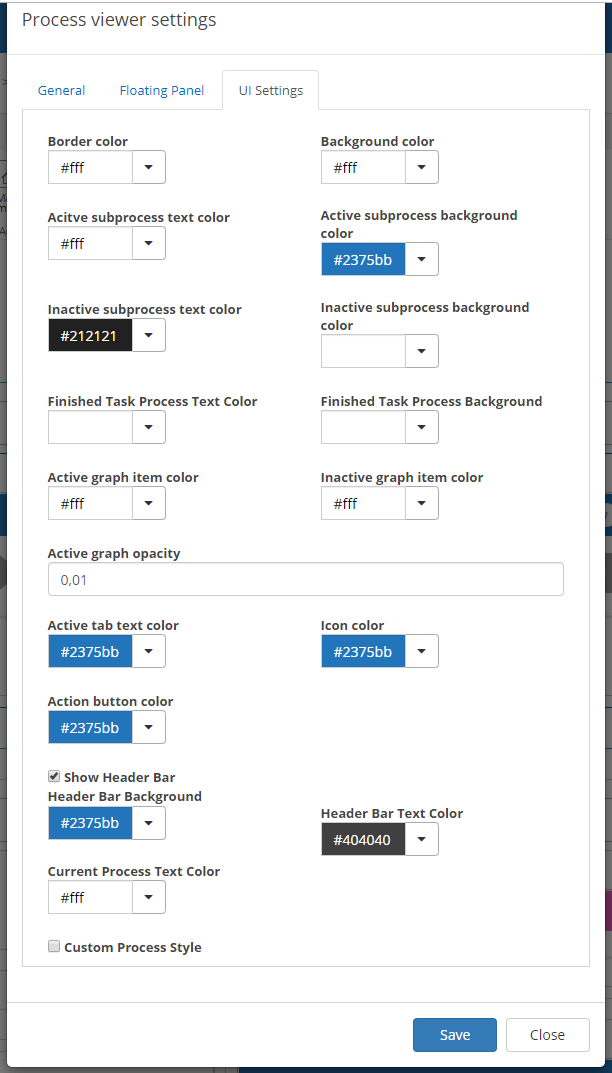Screen dimensions: 612x1073
Task: Click Current Process Text Color #fff field
Action: [x=90, y=896]
